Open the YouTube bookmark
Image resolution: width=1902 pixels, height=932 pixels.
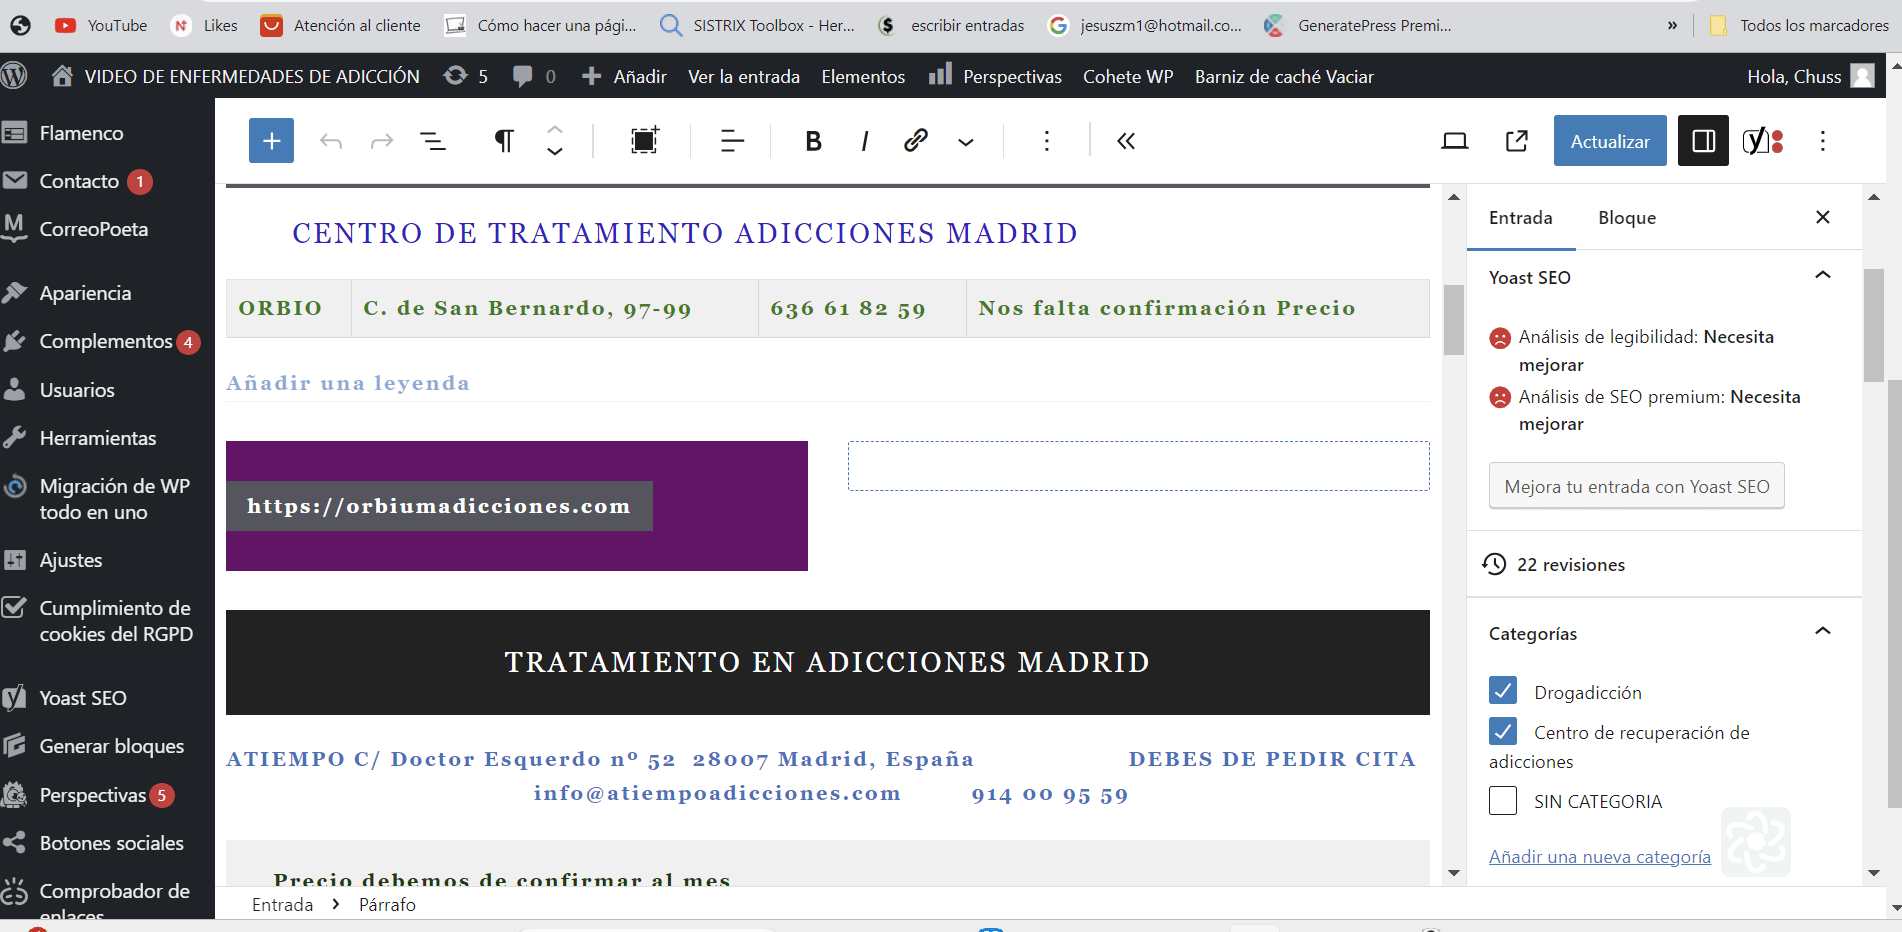click(x=101, y=25)
